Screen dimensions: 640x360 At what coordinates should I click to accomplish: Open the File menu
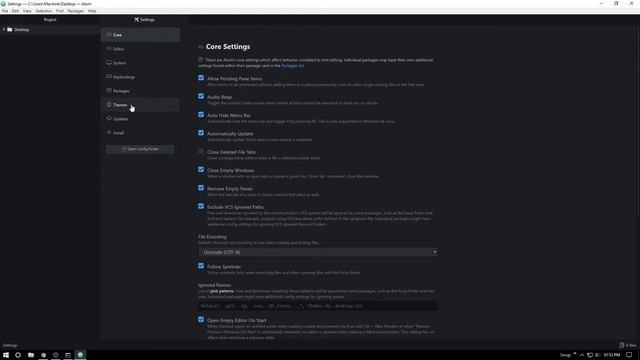tap(5, 11)
